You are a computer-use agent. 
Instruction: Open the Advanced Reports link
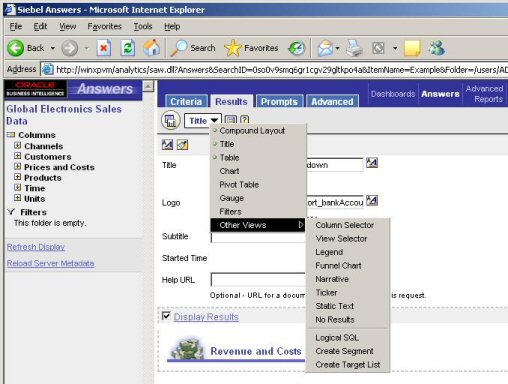point(484,94)
